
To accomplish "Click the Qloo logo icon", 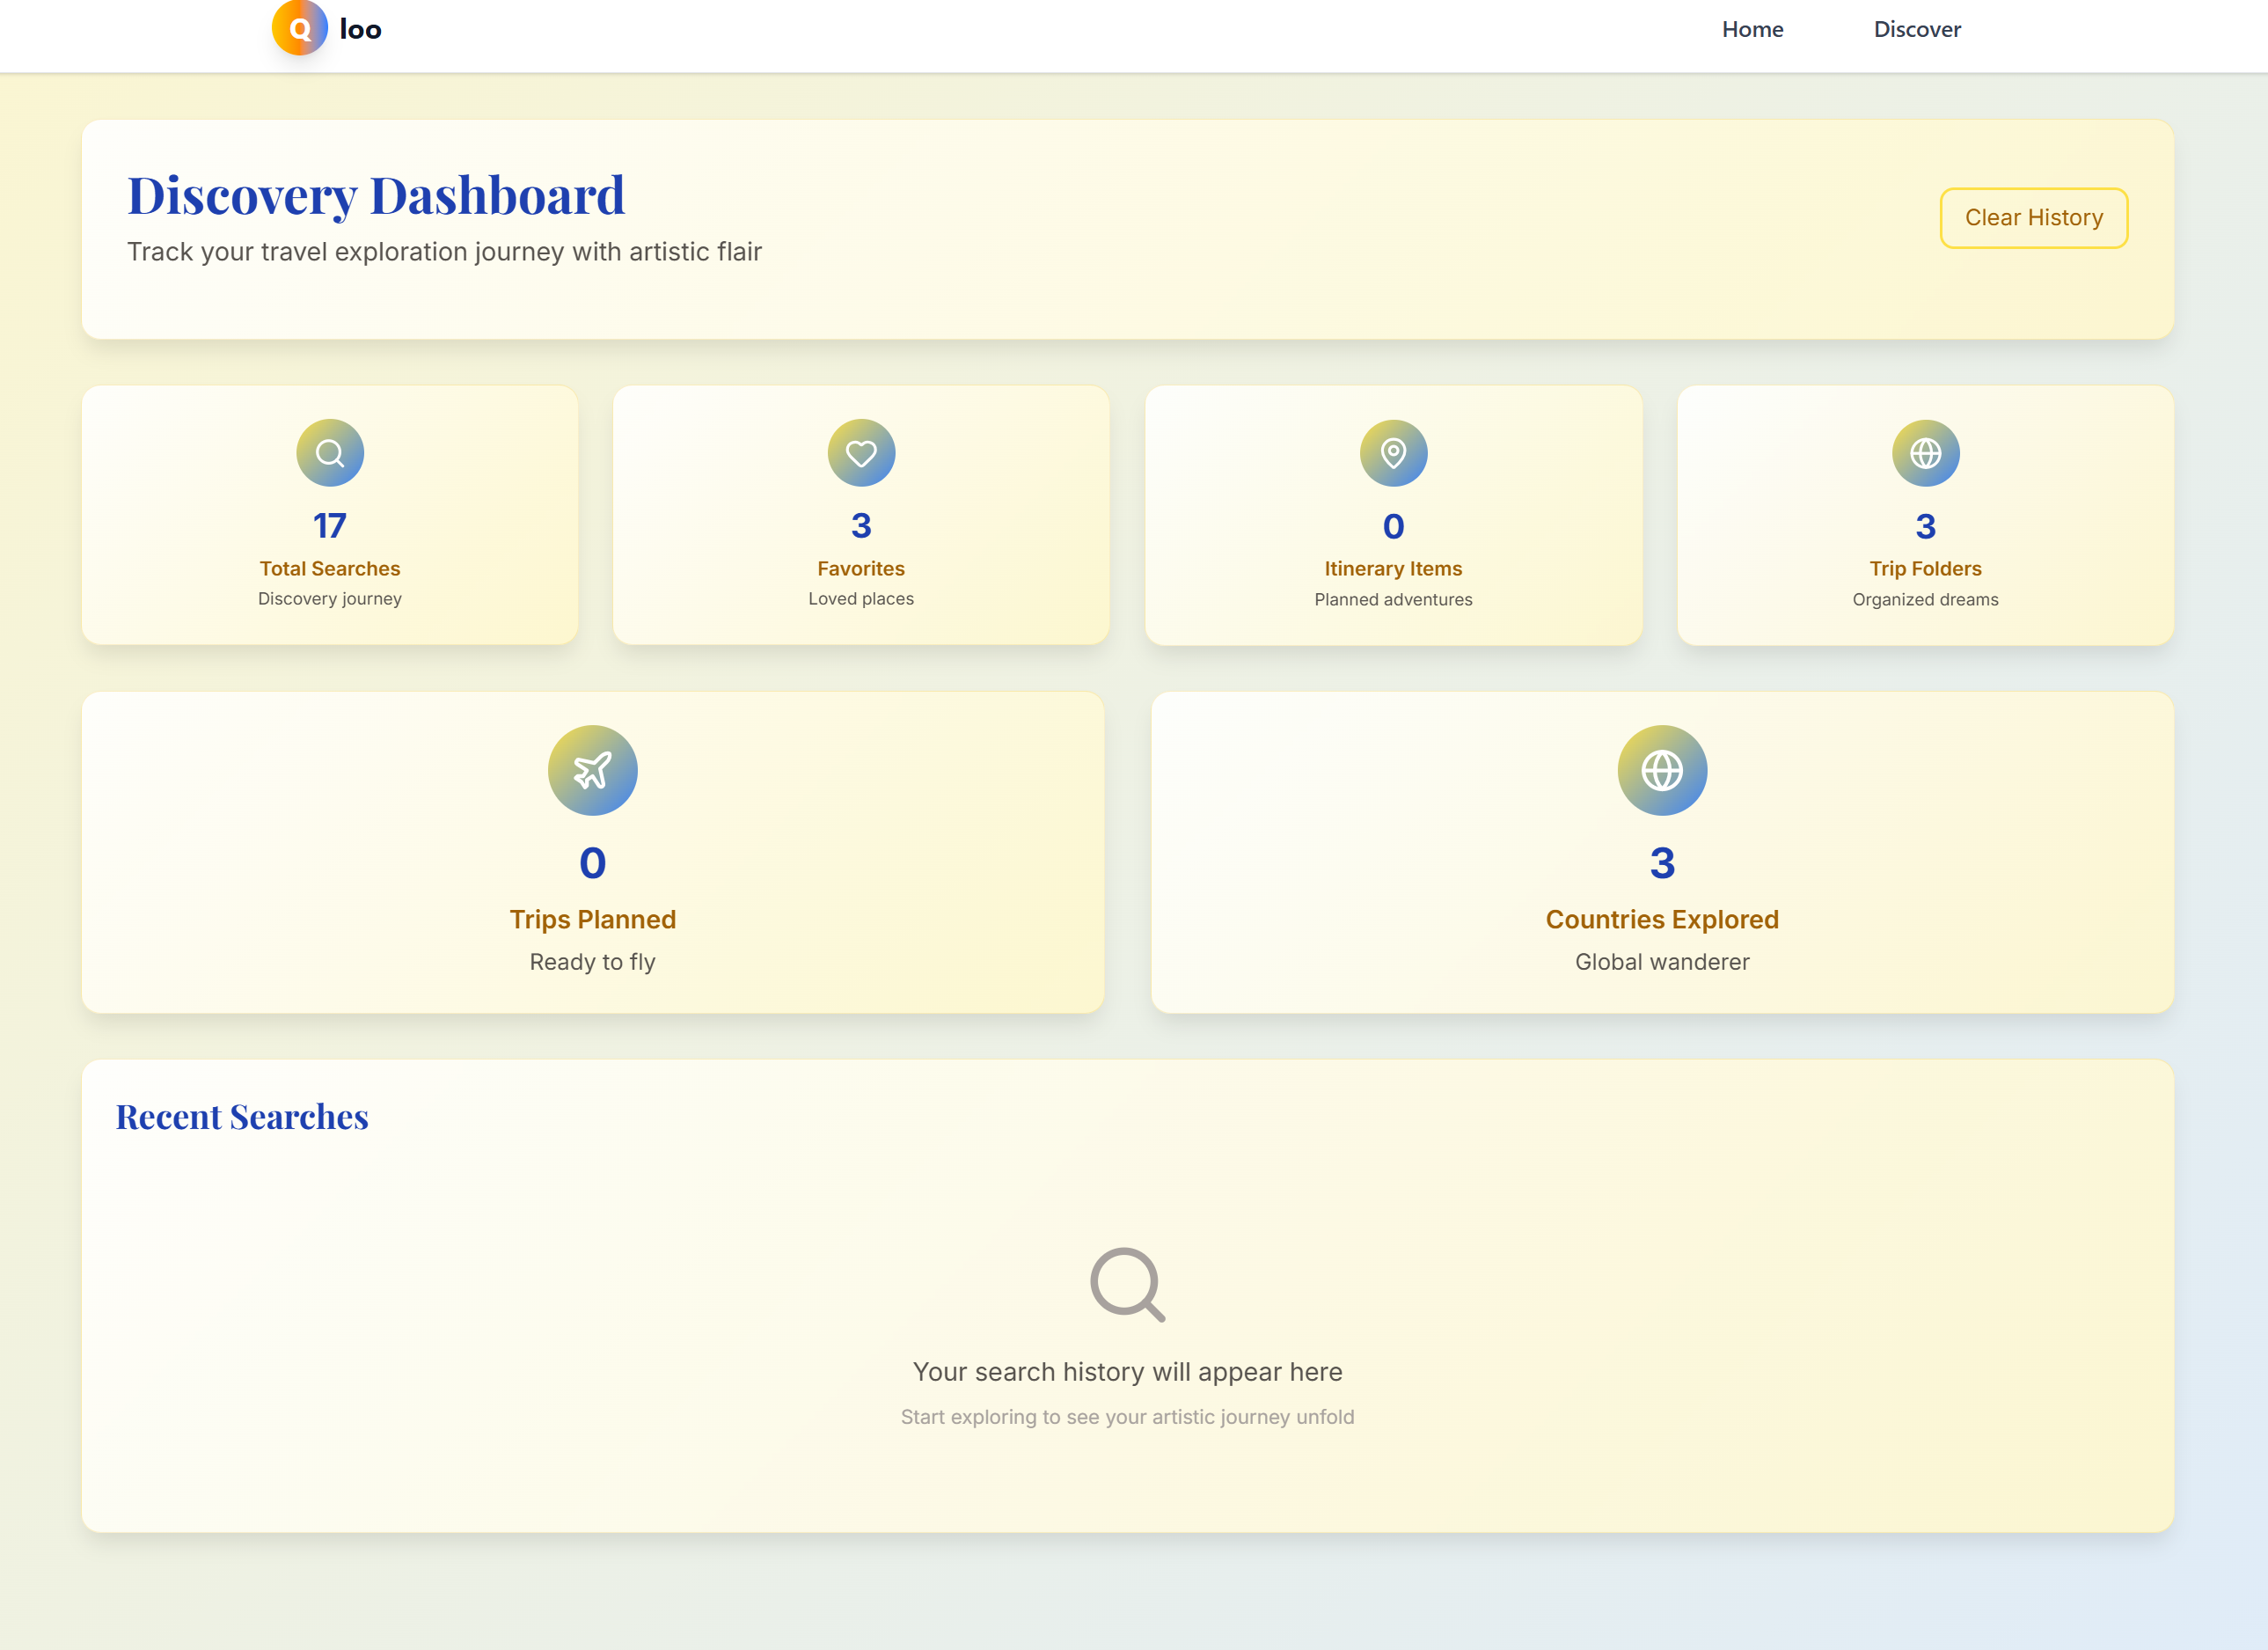I will [x=300, y=28].
